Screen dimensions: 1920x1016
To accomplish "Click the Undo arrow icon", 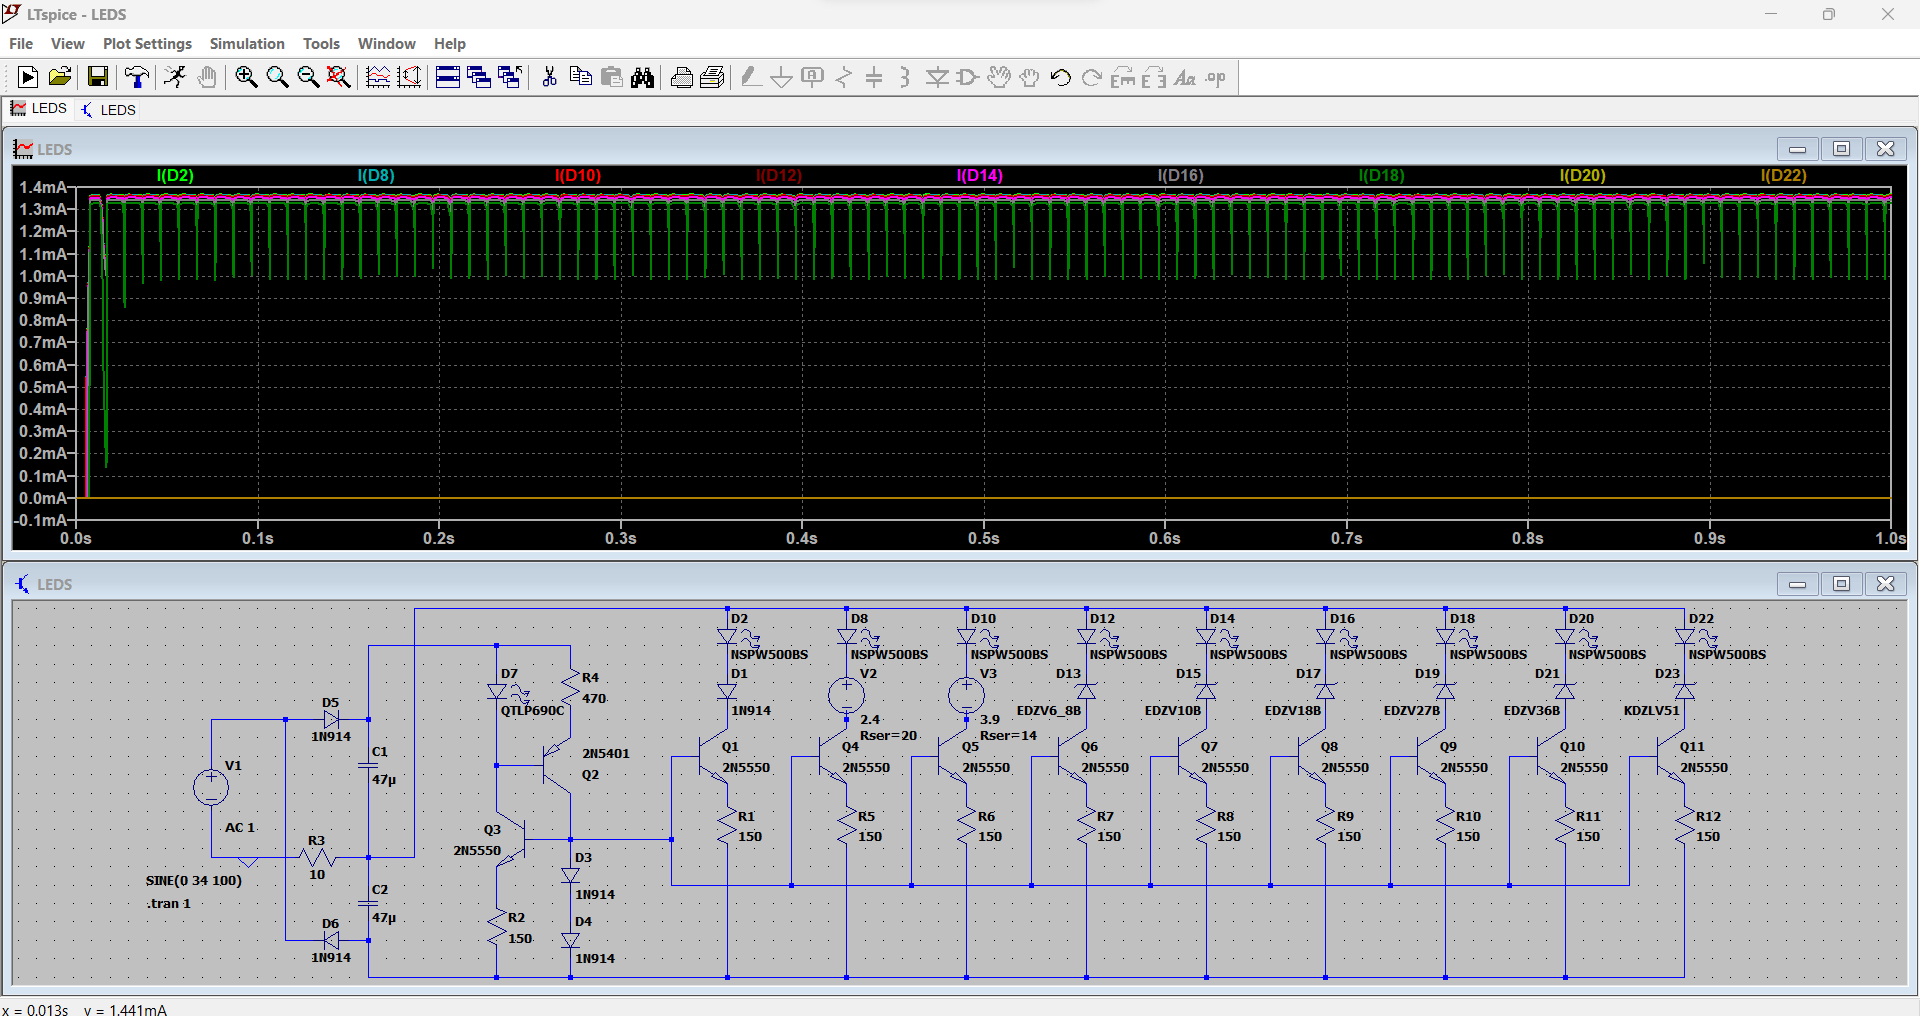I will pos(1061,77).
